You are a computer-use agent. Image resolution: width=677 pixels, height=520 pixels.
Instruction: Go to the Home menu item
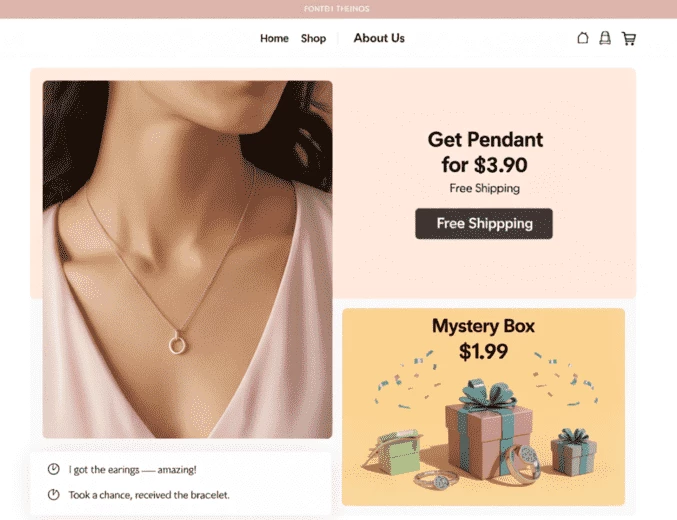274,38
